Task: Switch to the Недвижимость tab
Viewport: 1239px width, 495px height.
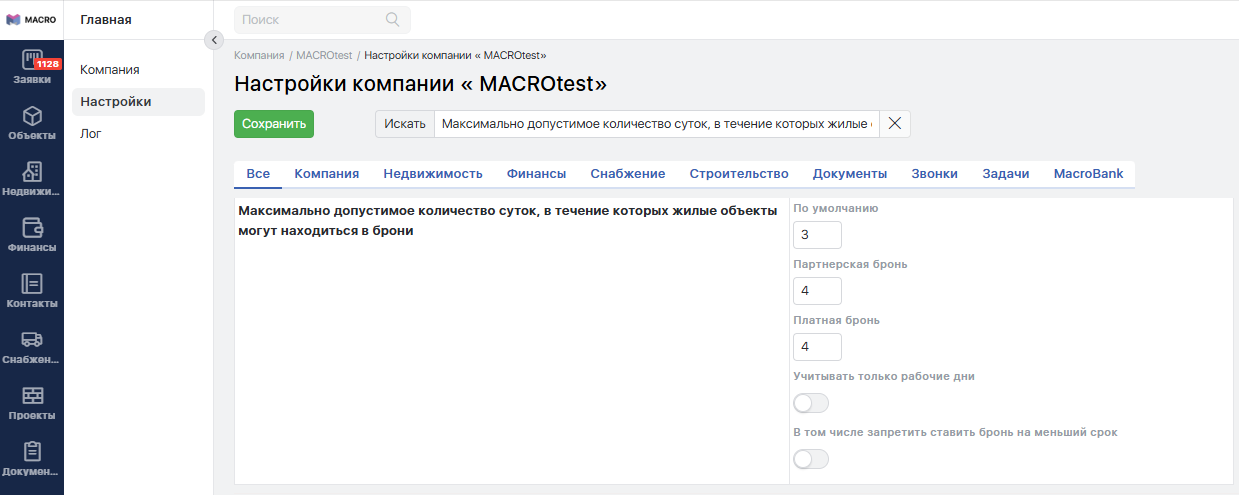Action: (433, 174)
